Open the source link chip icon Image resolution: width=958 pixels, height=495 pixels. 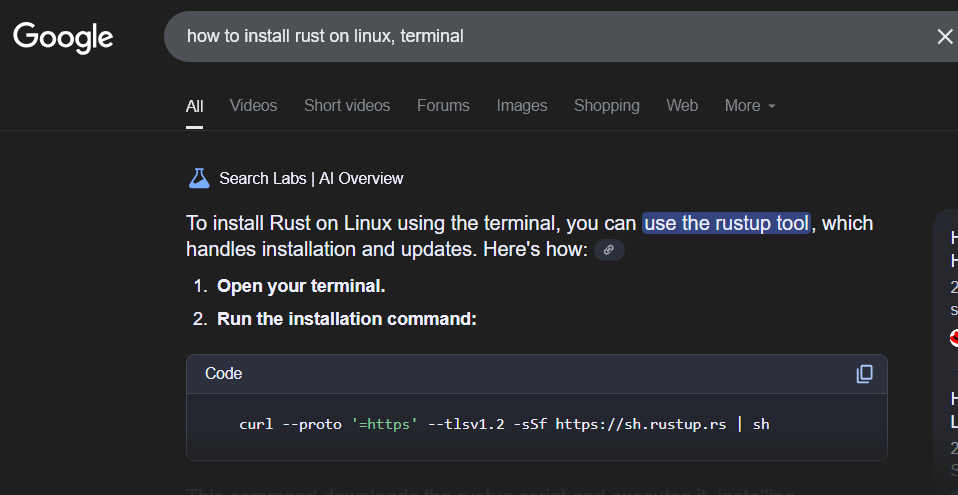(609, 250)
